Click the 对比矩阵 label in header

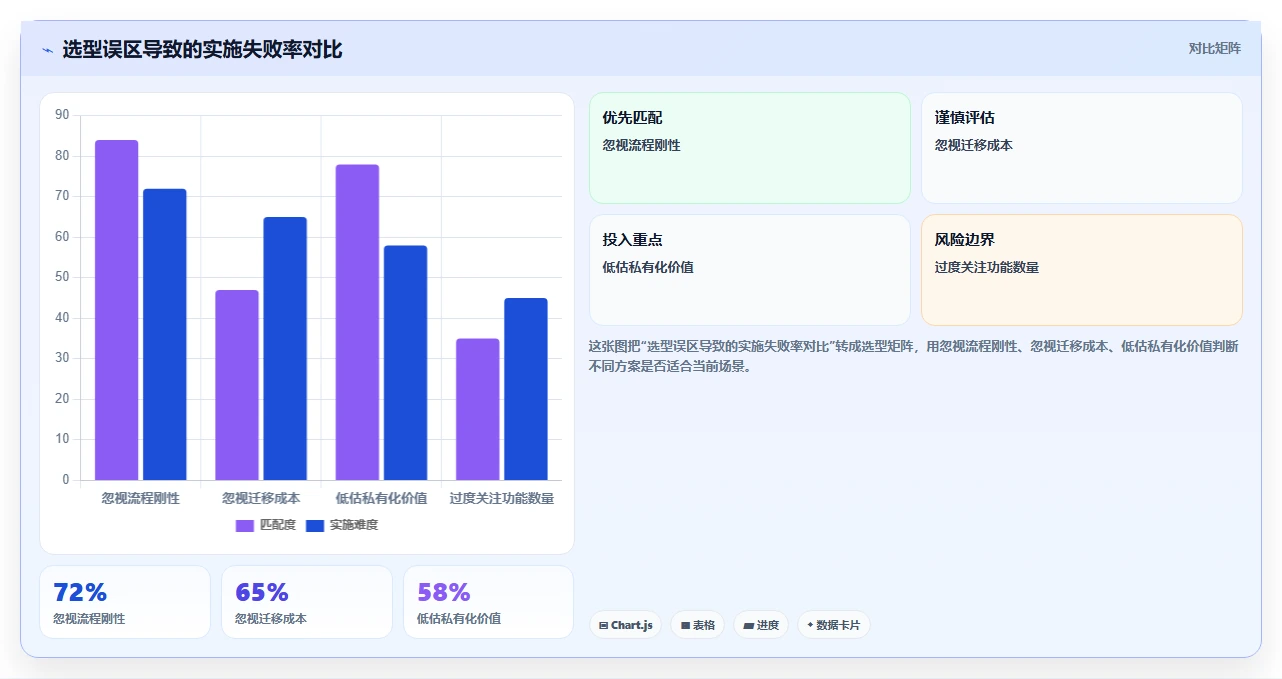[1214, 48]
